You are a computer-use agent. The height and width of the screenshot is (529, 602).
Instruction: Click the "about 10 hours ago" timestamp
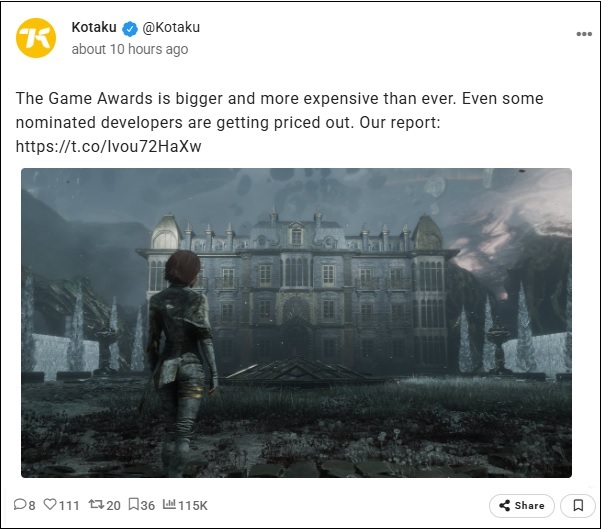click(x=130, y=49)
